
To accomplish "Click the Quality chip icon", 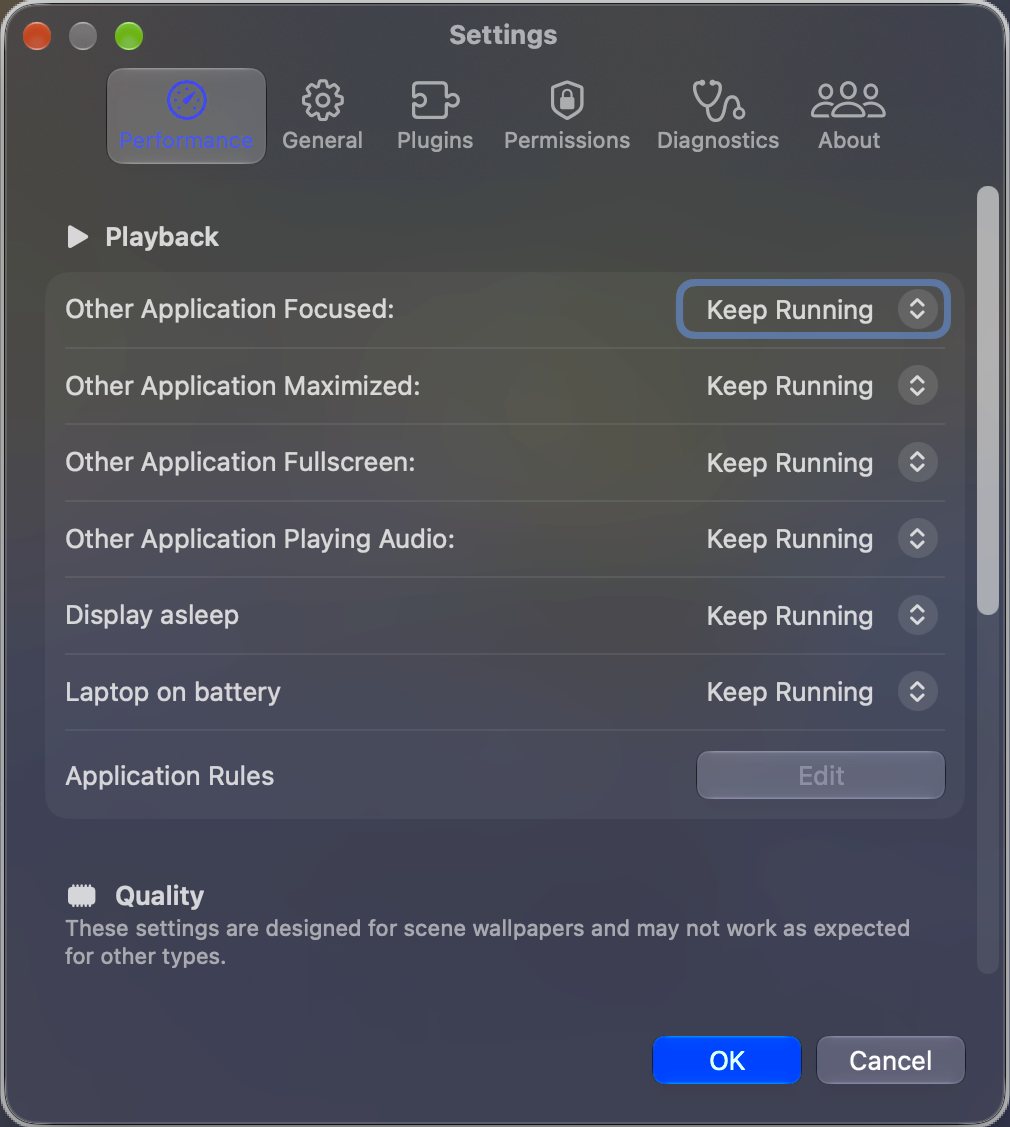I will click(x=81, y=896).
